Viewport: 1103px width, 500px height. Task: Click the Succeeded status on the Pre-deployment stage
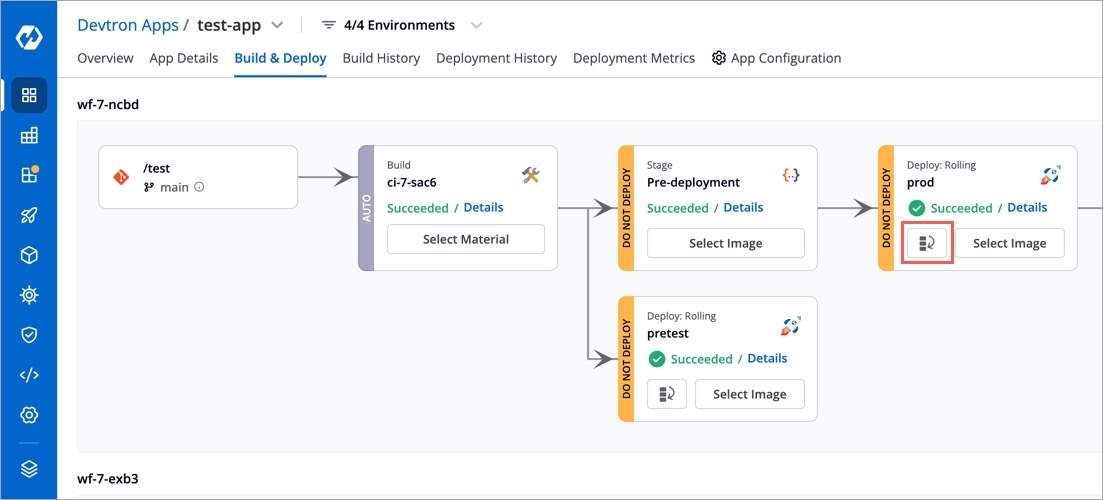point(677,208)
